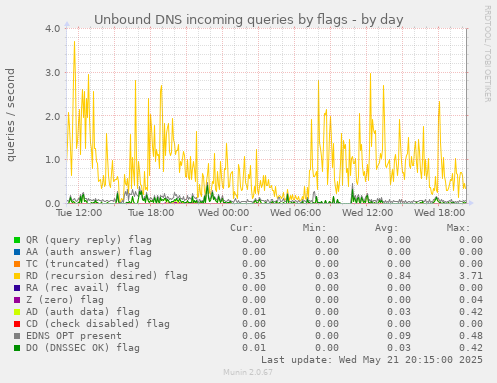
Task: Click the 'CD (check disabled) flag' legend label
Action: pos(98,324)
